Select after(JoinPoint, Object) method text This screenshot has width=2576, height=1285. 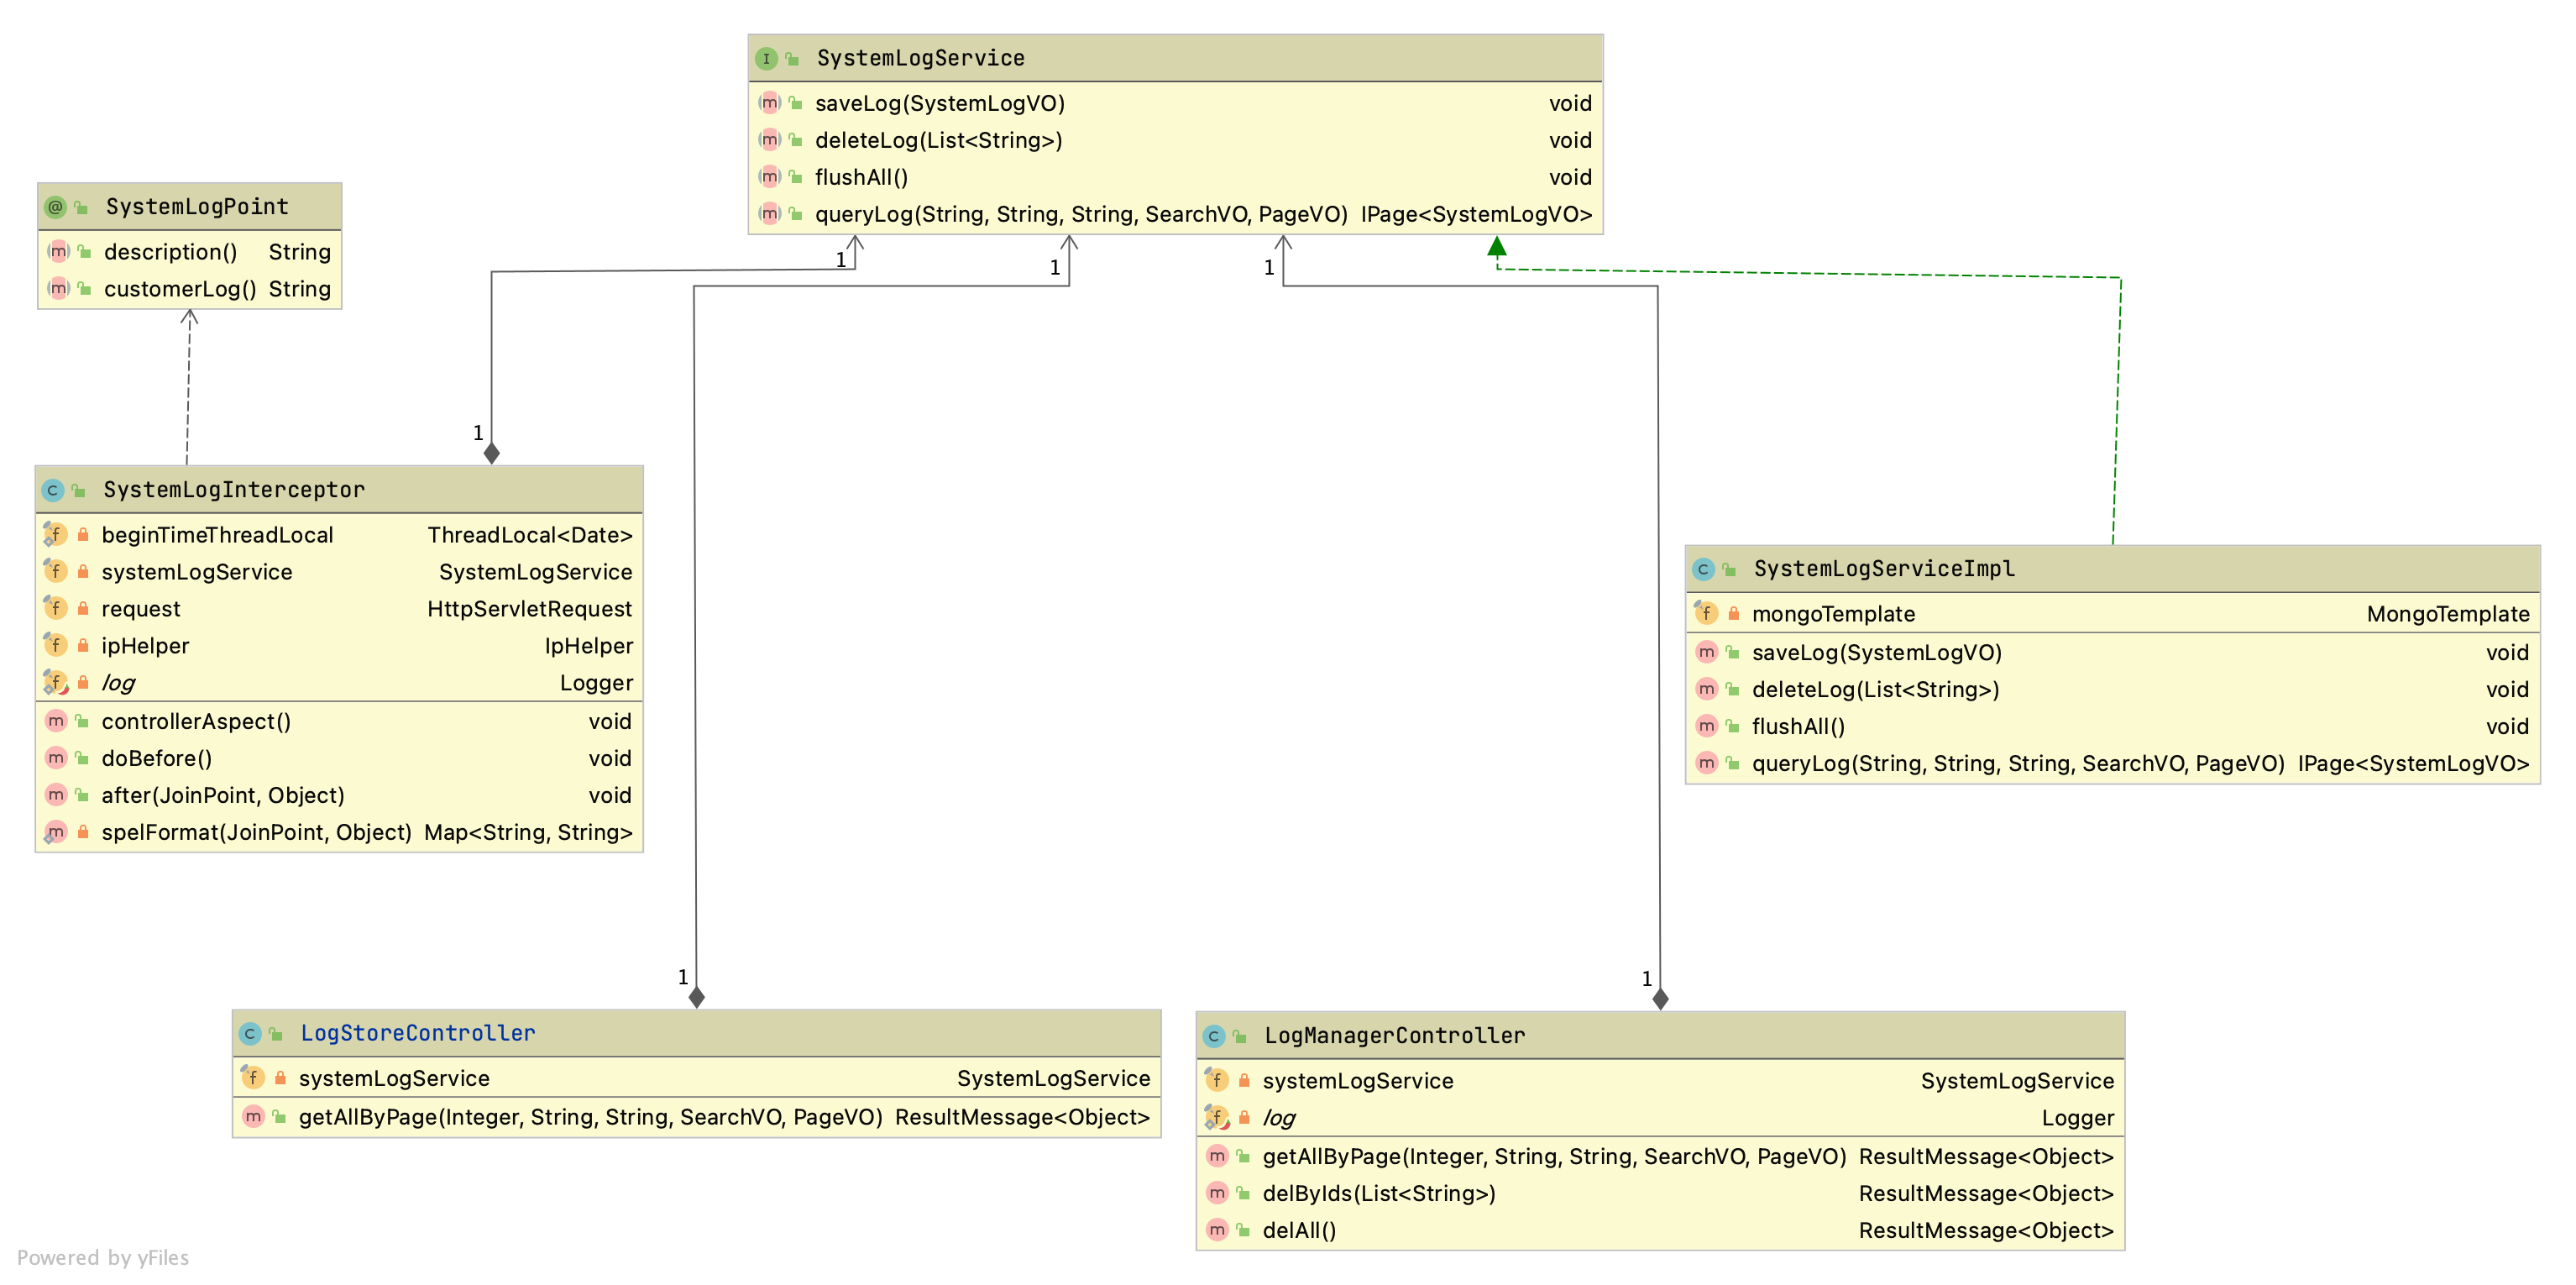click(x=223, y=795)
